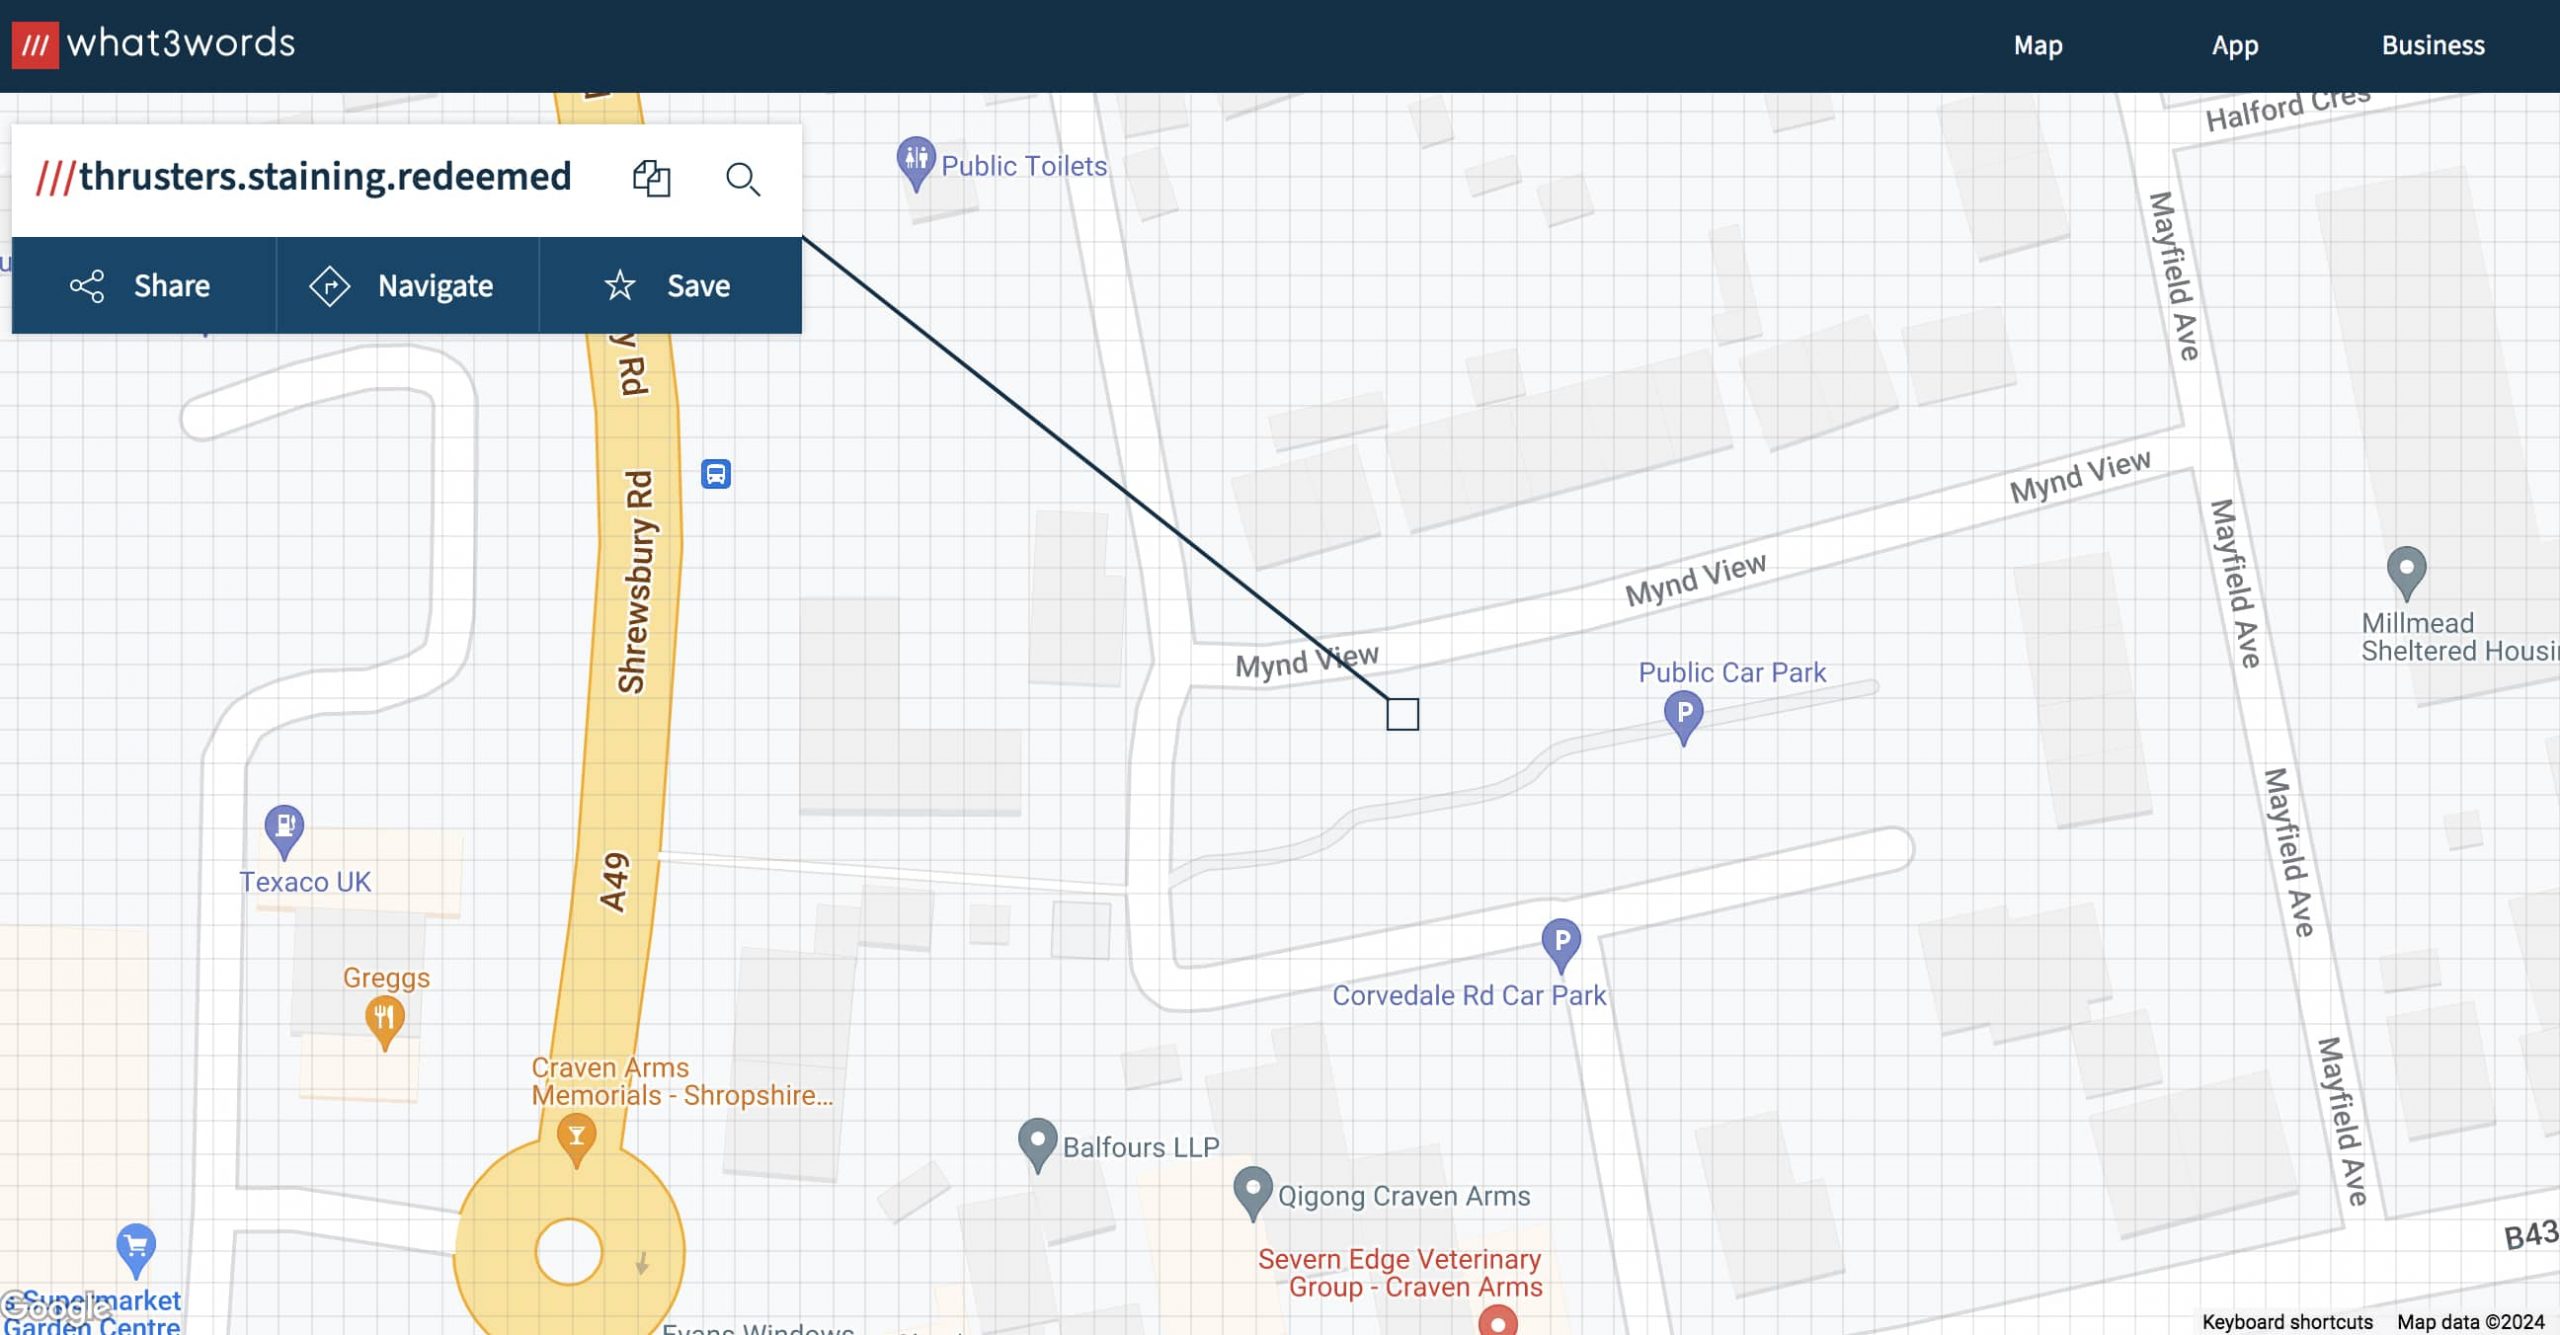Open the Business menu item
The height and width of the screenshot is (1335, 2560).
(2433, 46)
